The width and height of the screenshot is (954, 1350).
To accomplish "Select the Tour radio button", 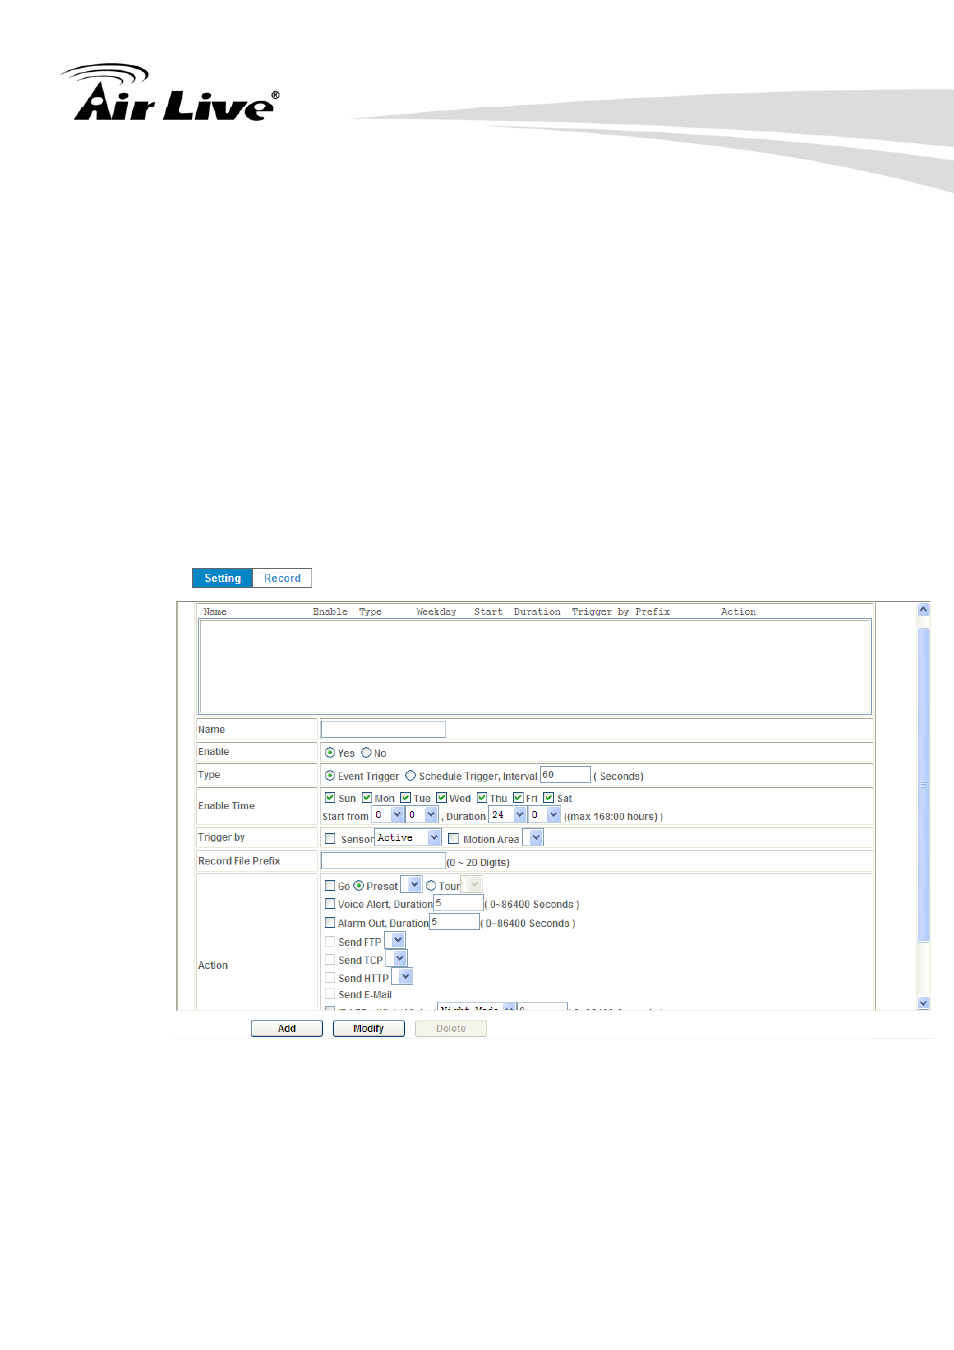I will click(x=431, y=886).
